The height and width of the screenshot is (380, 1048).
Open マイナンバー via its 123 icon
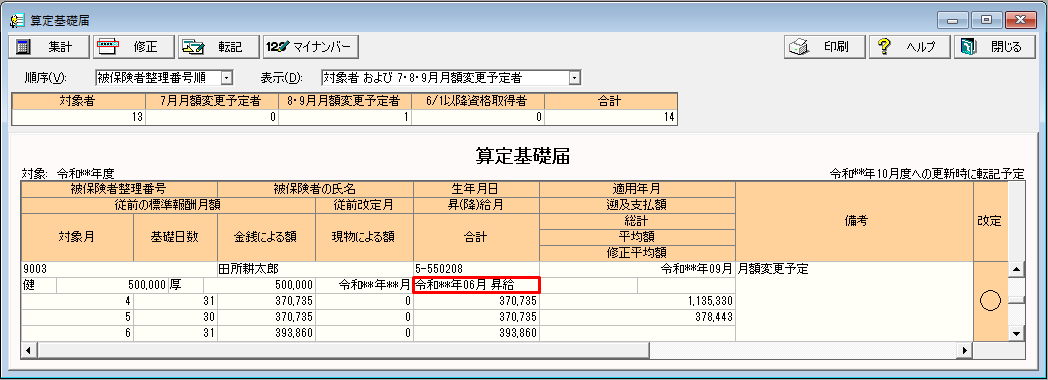tap(278, 47)
